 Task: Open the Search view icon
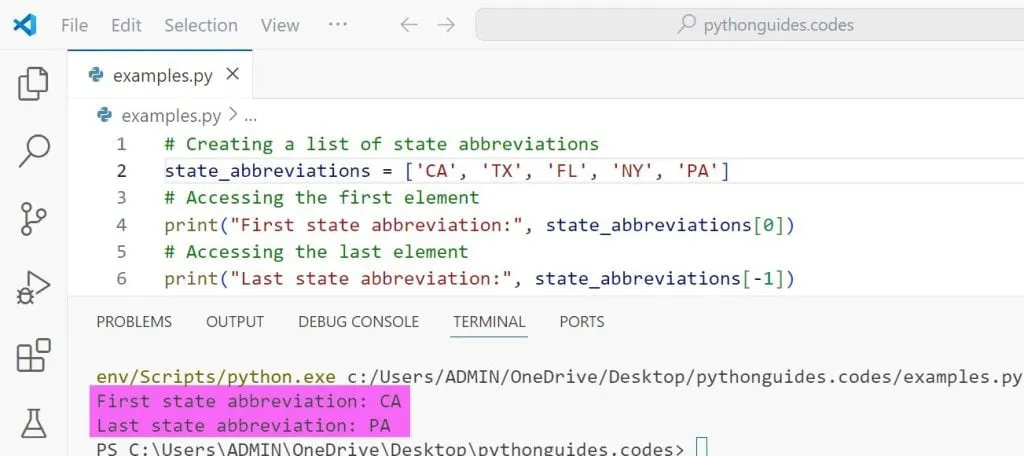(x=34, y=151)
